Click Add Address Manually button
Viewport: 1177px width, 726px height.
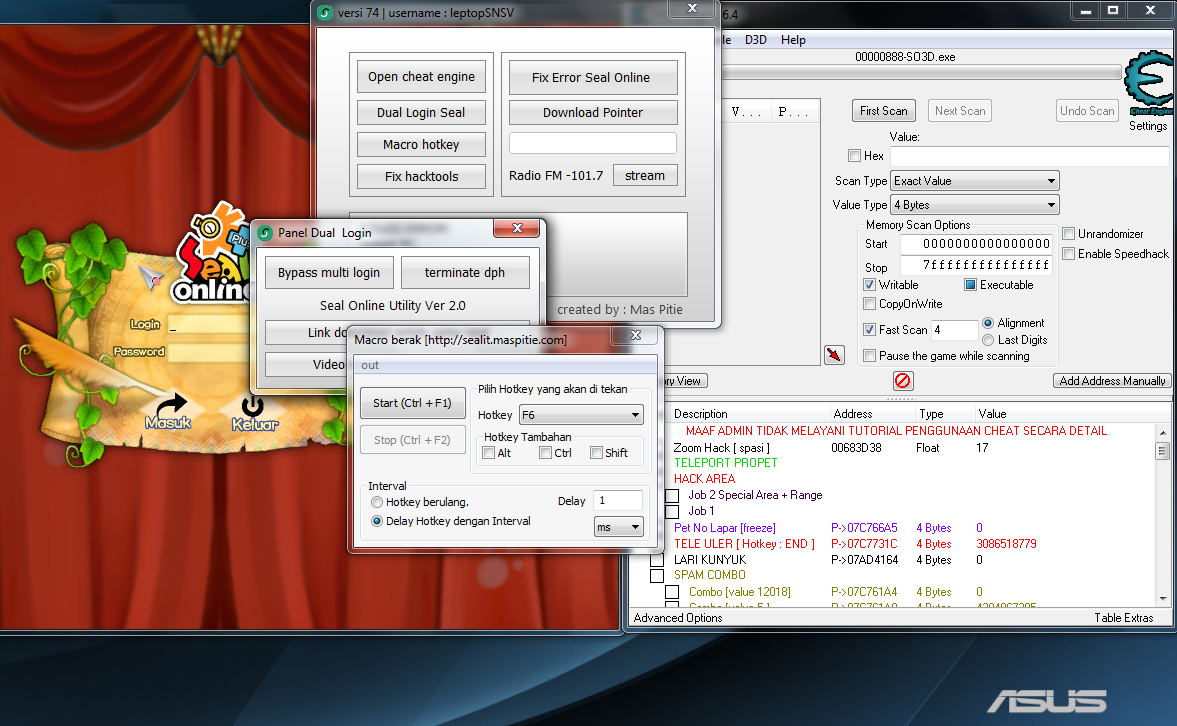(x=1112, y=381)
